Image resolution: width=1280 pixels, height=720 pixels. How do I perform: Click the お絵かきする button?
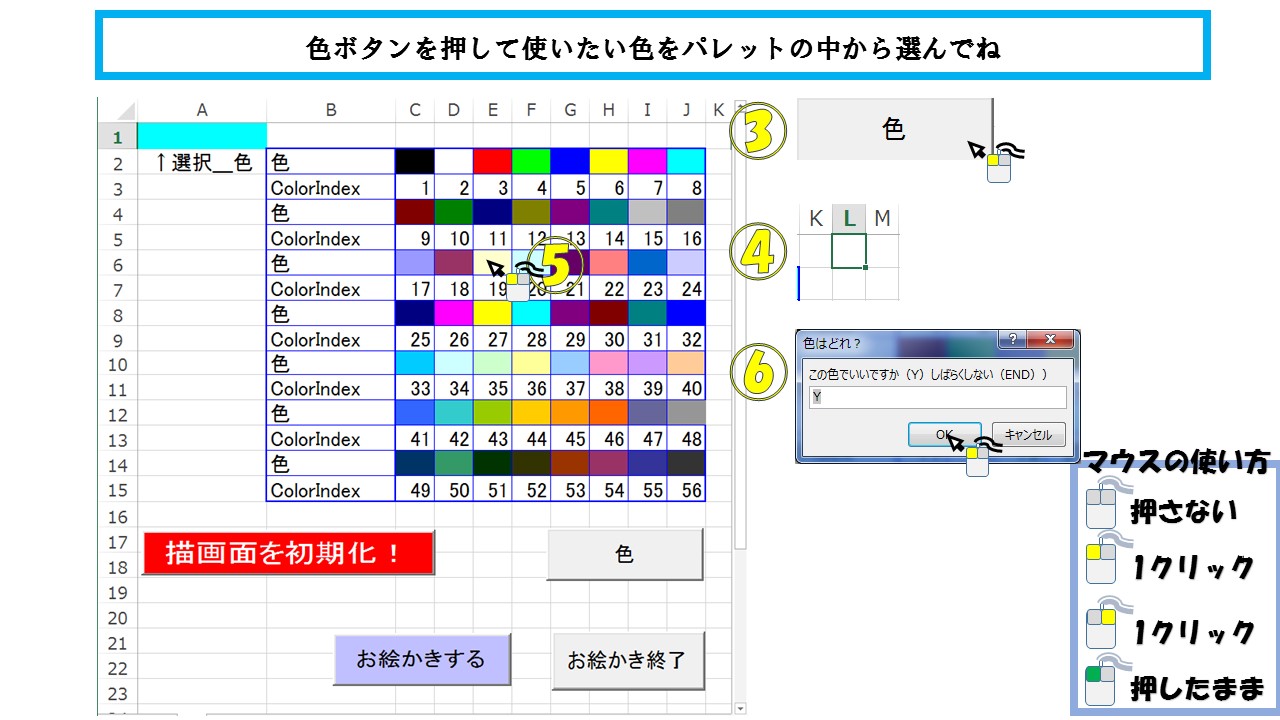[421, 659]
